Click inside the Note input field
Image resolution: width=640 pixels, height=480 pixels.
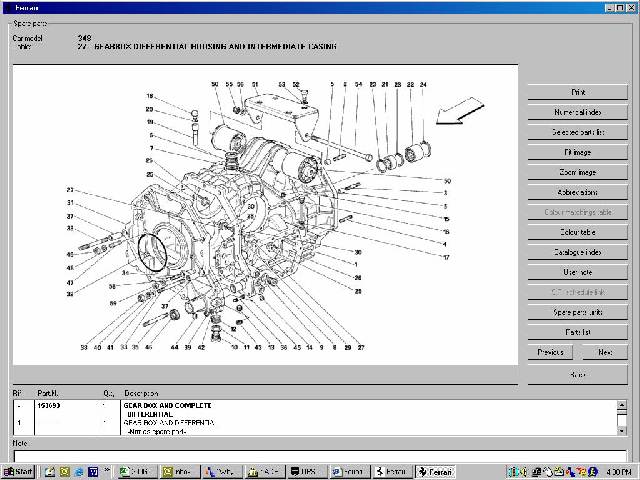320,456
